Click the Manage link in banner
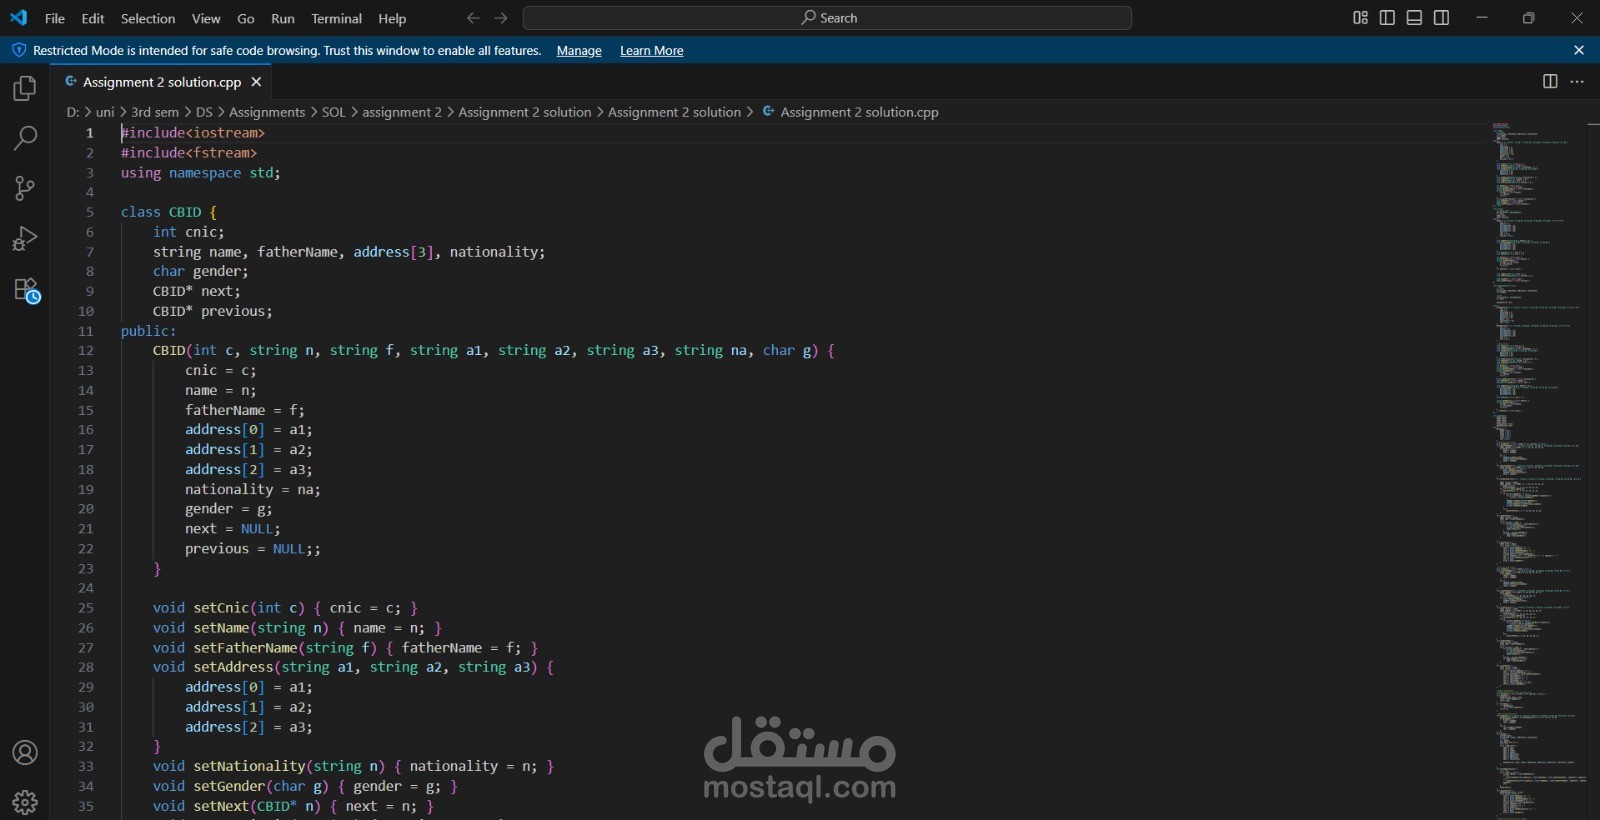Image resolution: width=1600 pixels, height=820 pixels. (x=579, y=51)
